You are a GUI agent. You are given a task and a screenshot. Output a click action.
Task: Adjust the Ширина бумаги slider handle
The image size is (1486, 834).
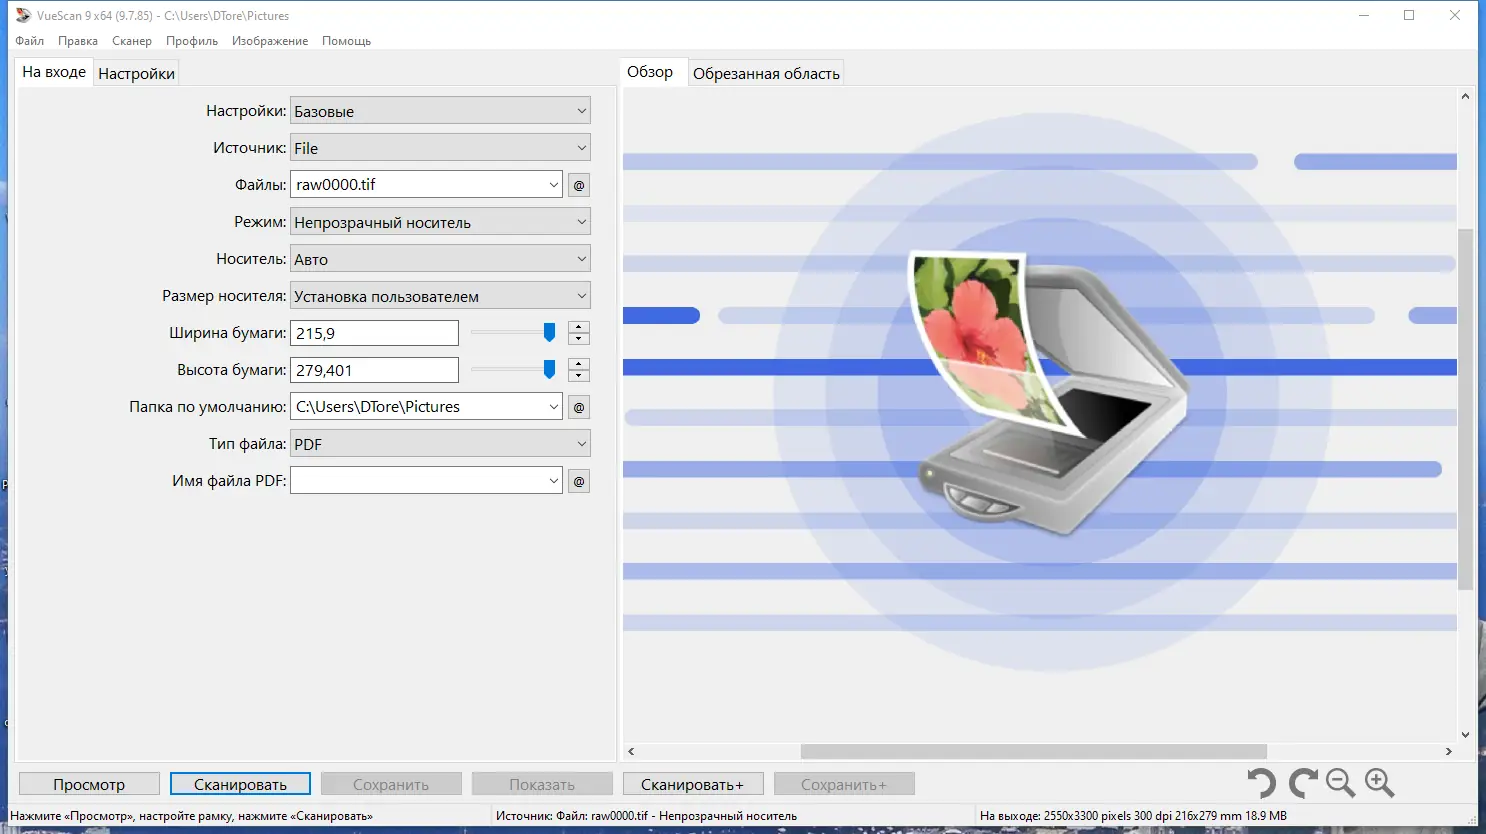point(549,332)
